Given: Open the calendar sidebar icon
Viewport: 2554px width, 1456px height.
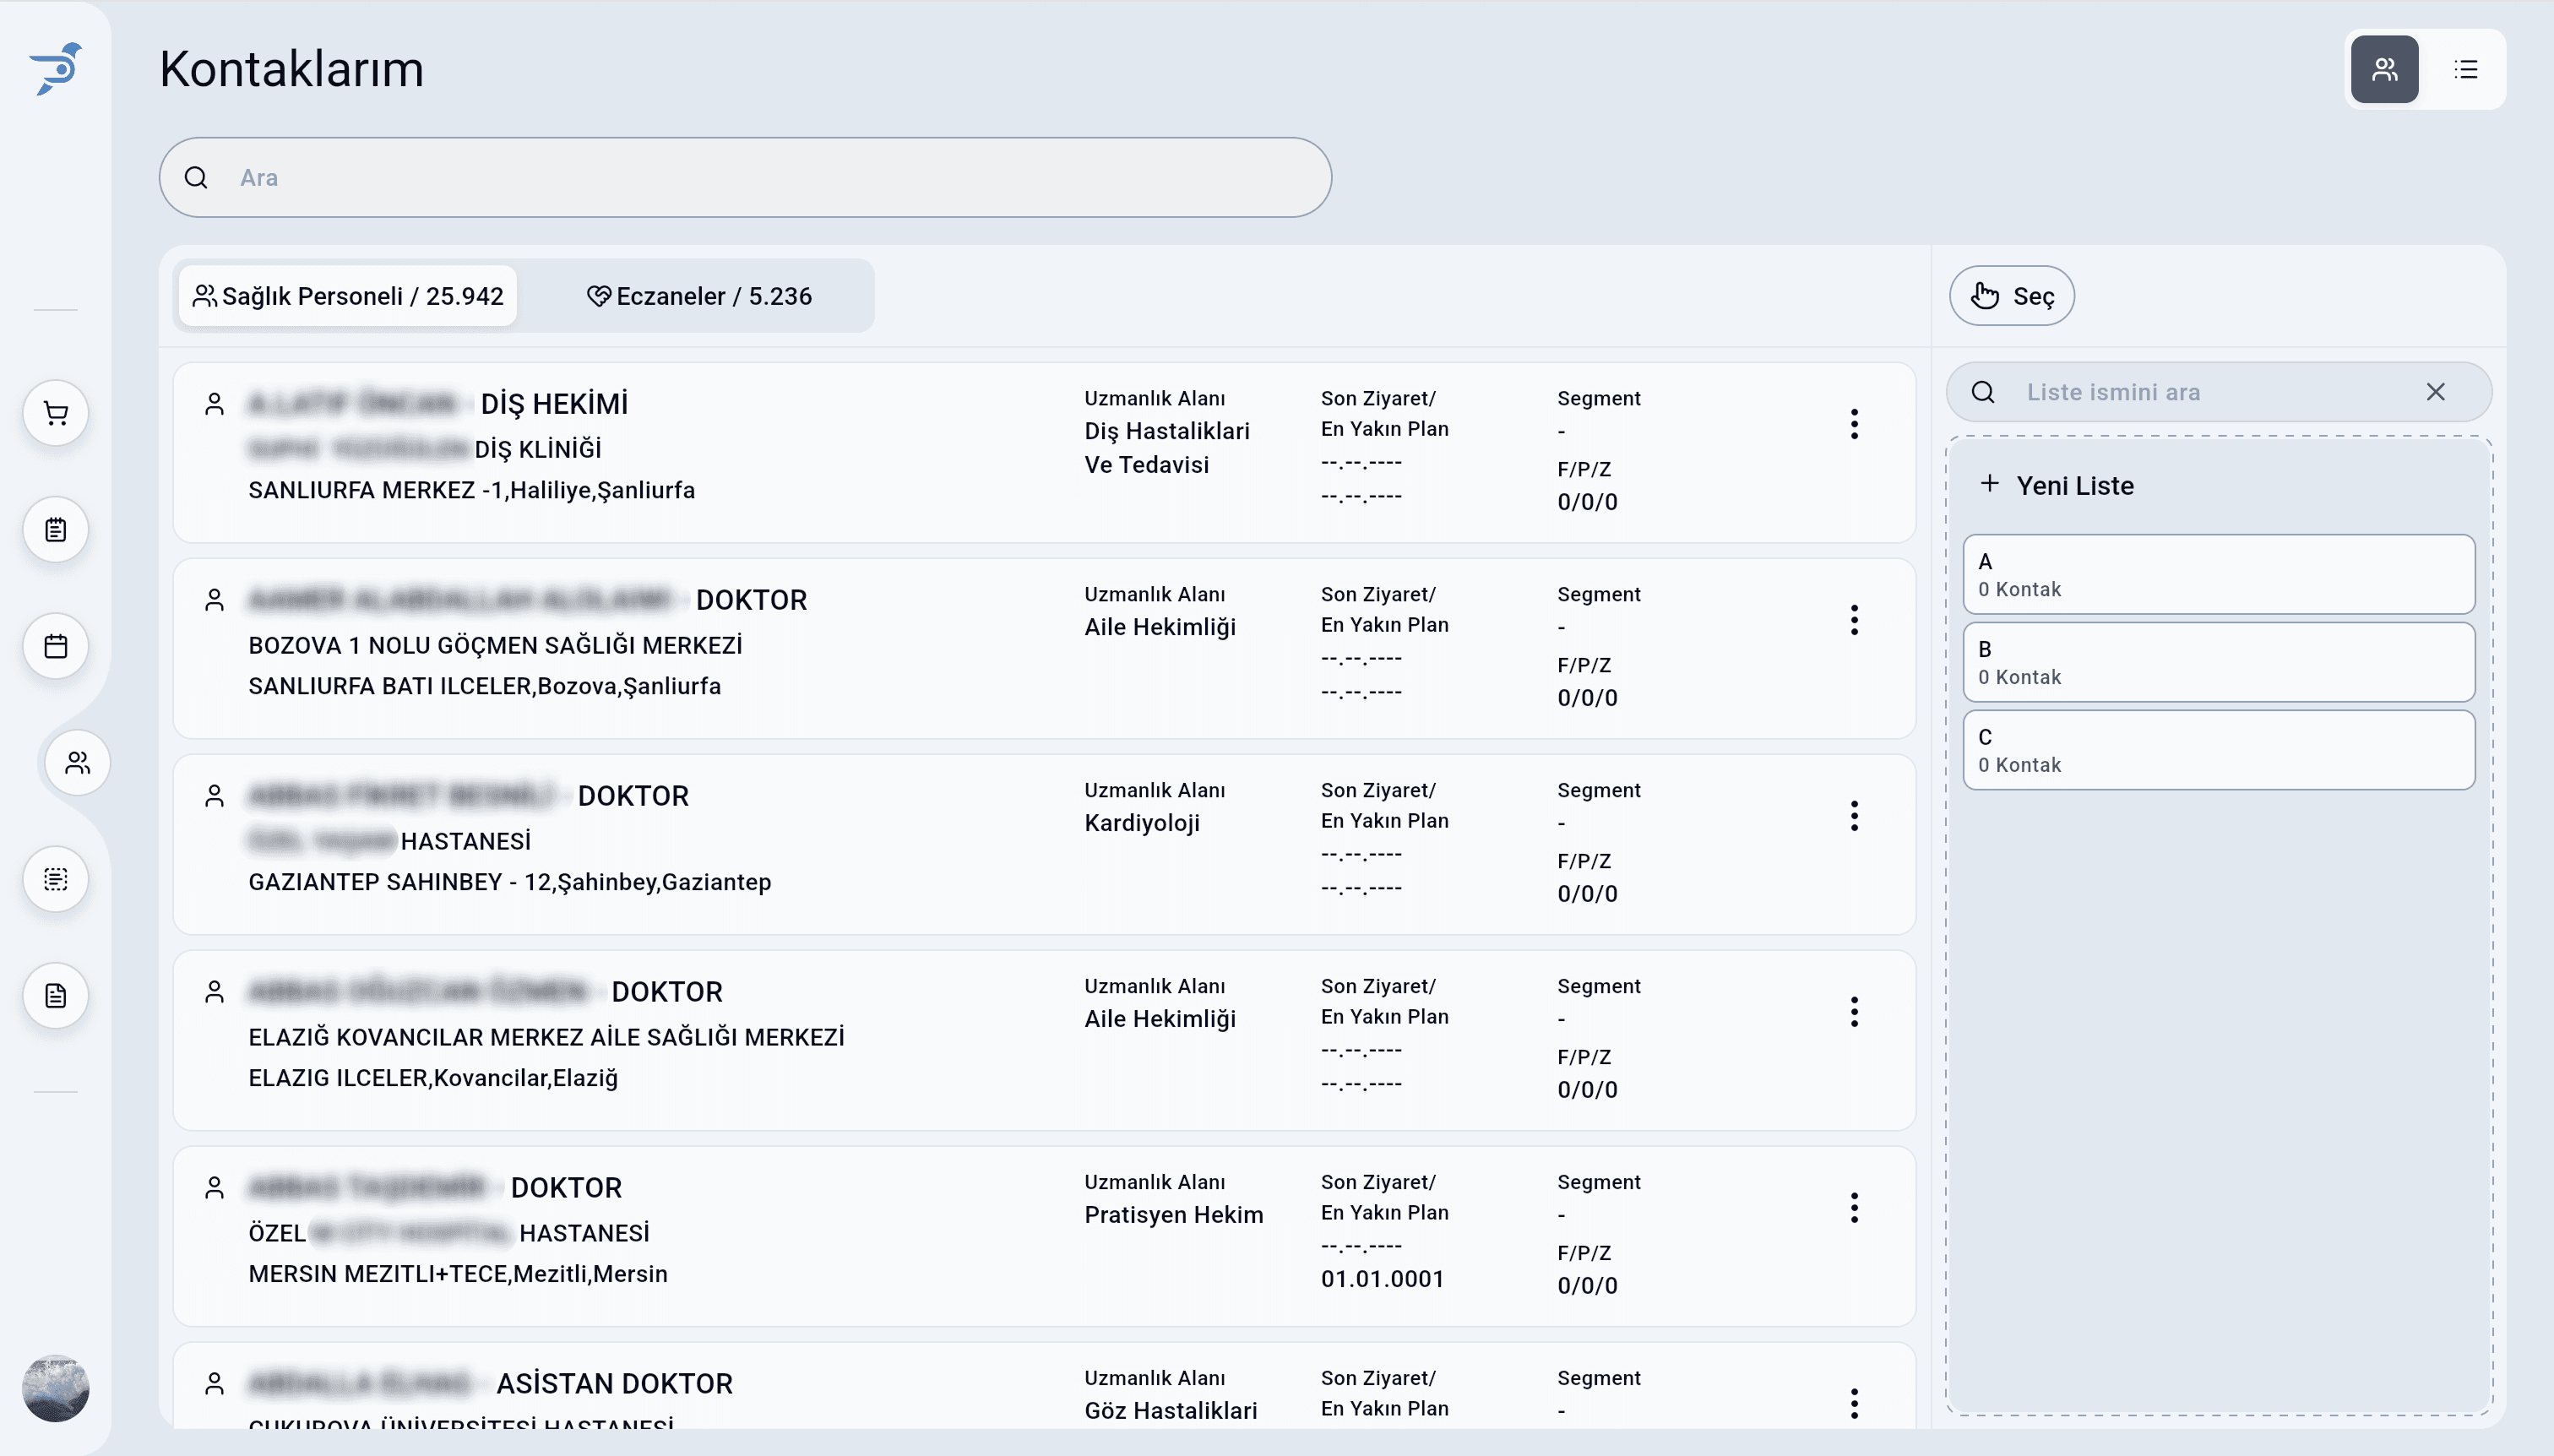Looking at the screenshot, I should (56, 646).
